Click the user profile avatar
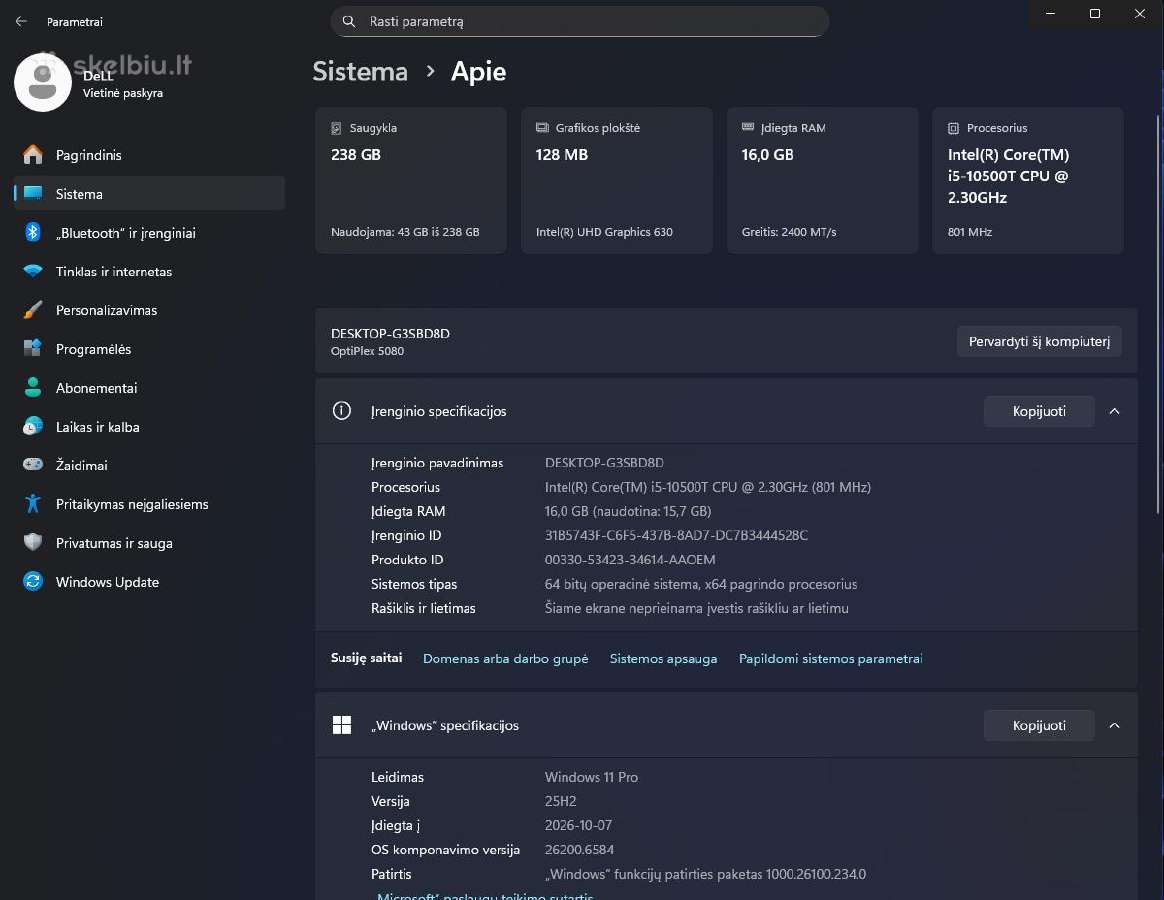 coord(43,82)
